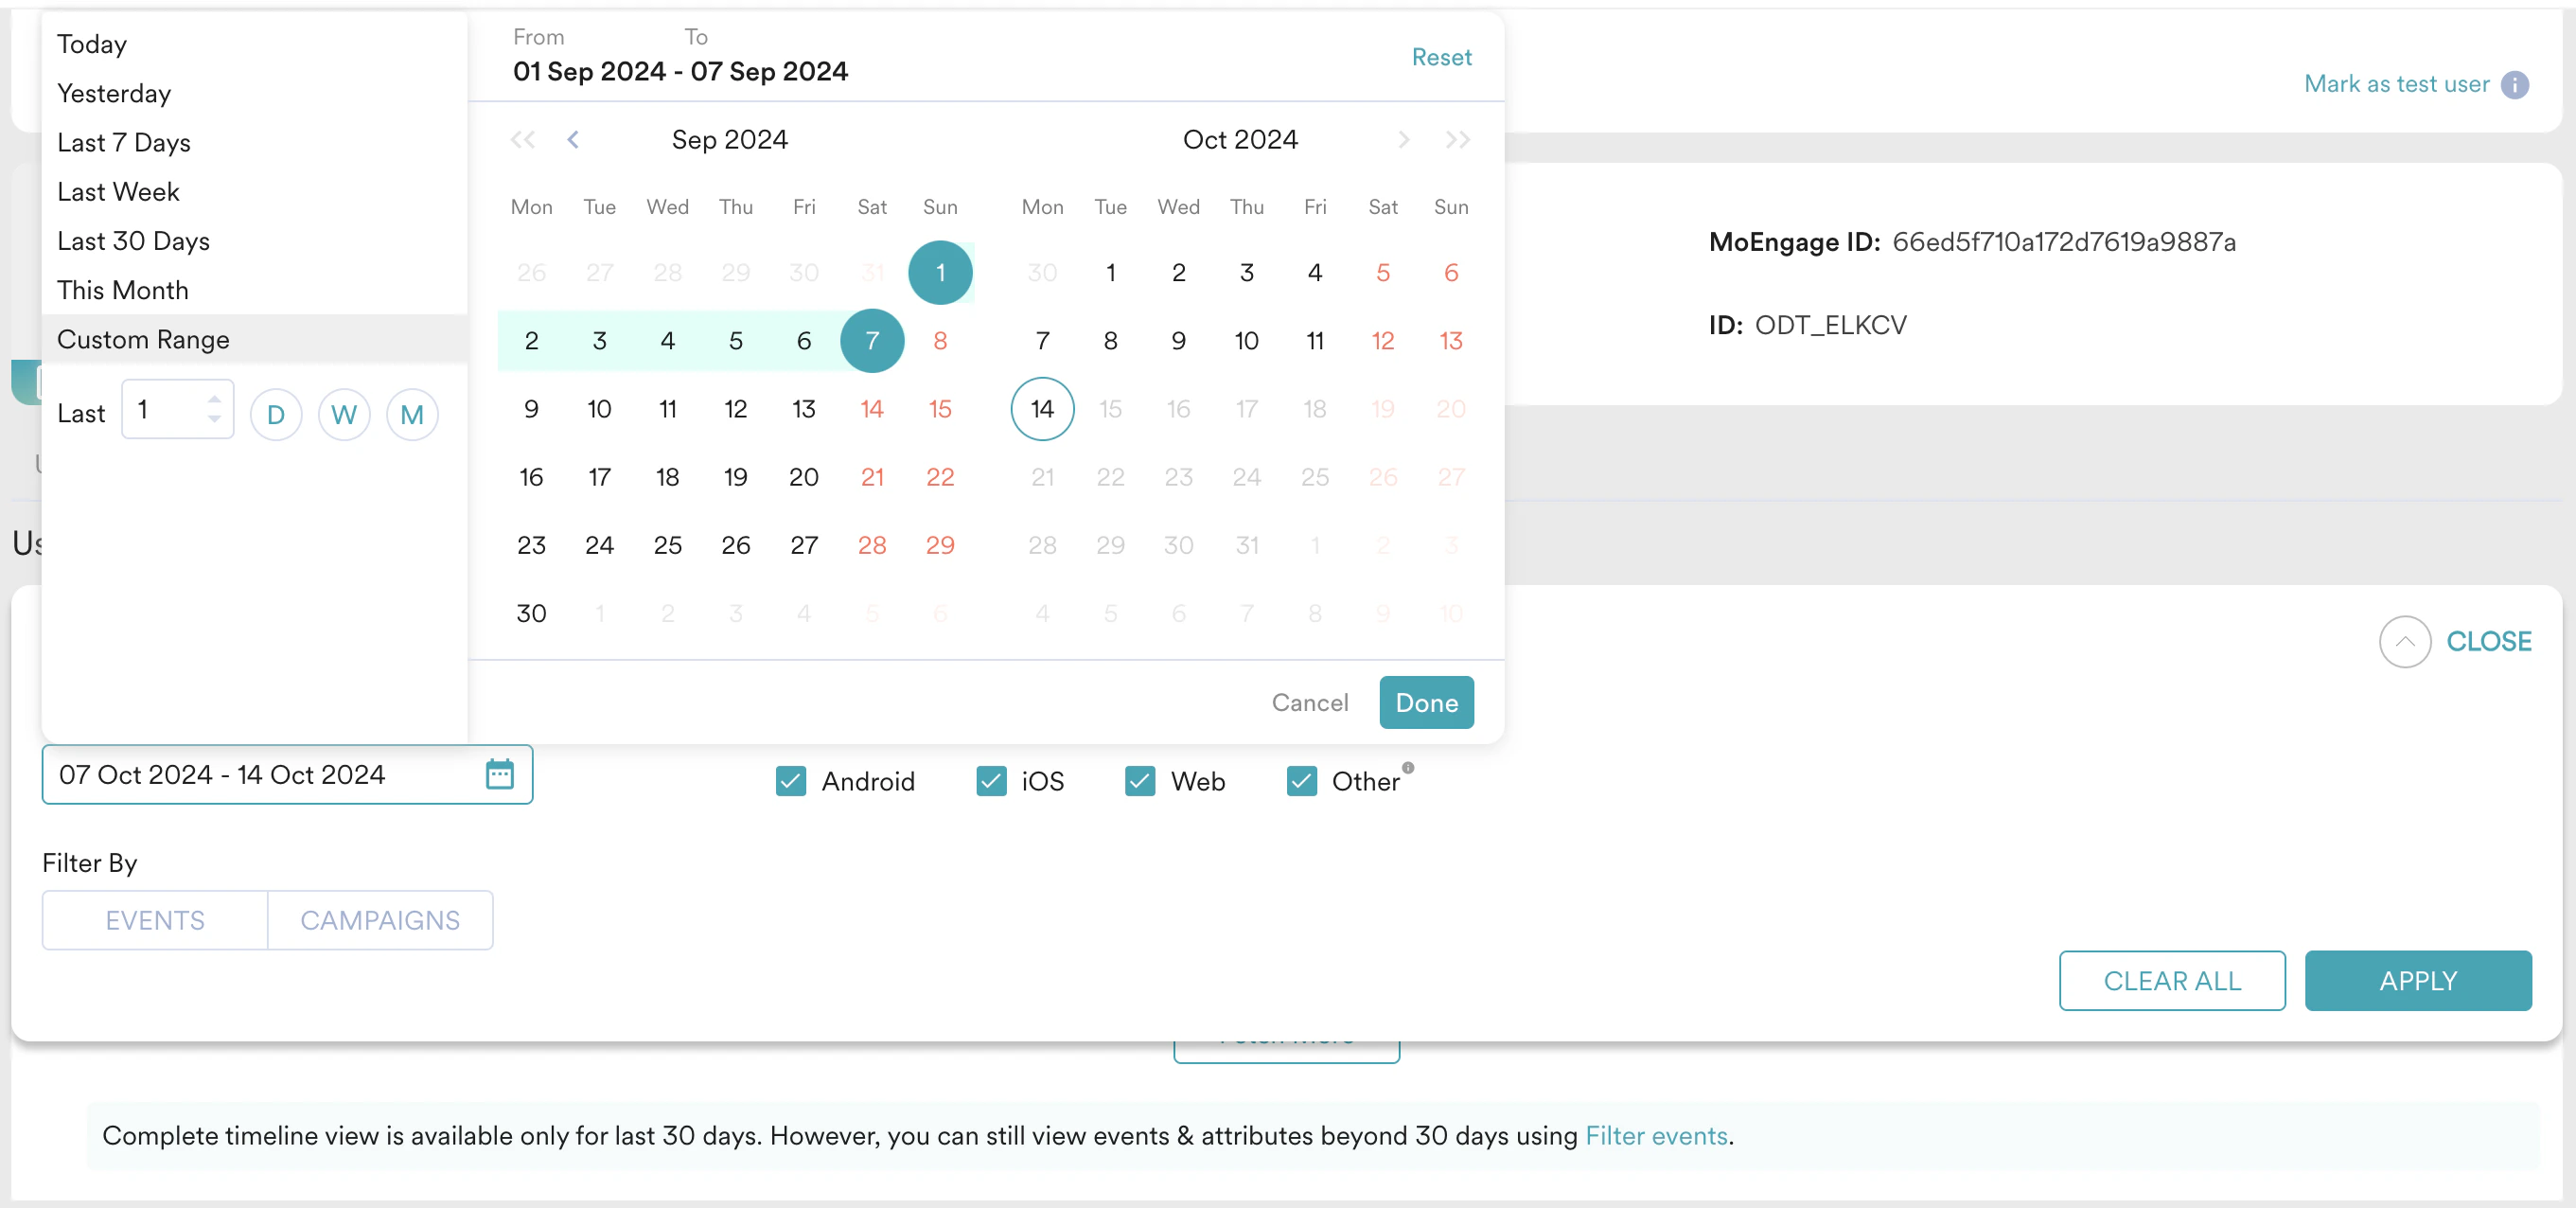Screen dimensions: 2576x1208
Task: Jump to next year with double-right arrows
Action: pos(1456,140)
